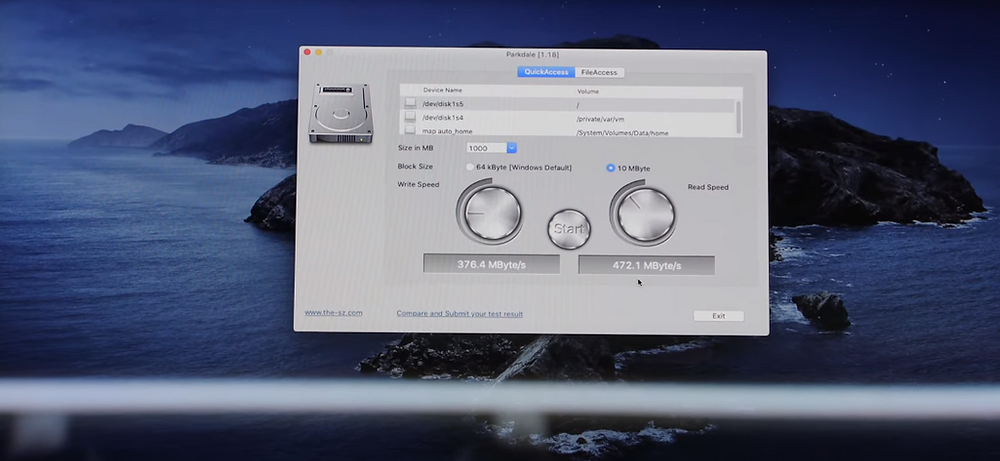The width and height of the screenshot is (1000, 461).
Task: Select 64 kByte [Windows Default] block size
Action: (470, 168)
